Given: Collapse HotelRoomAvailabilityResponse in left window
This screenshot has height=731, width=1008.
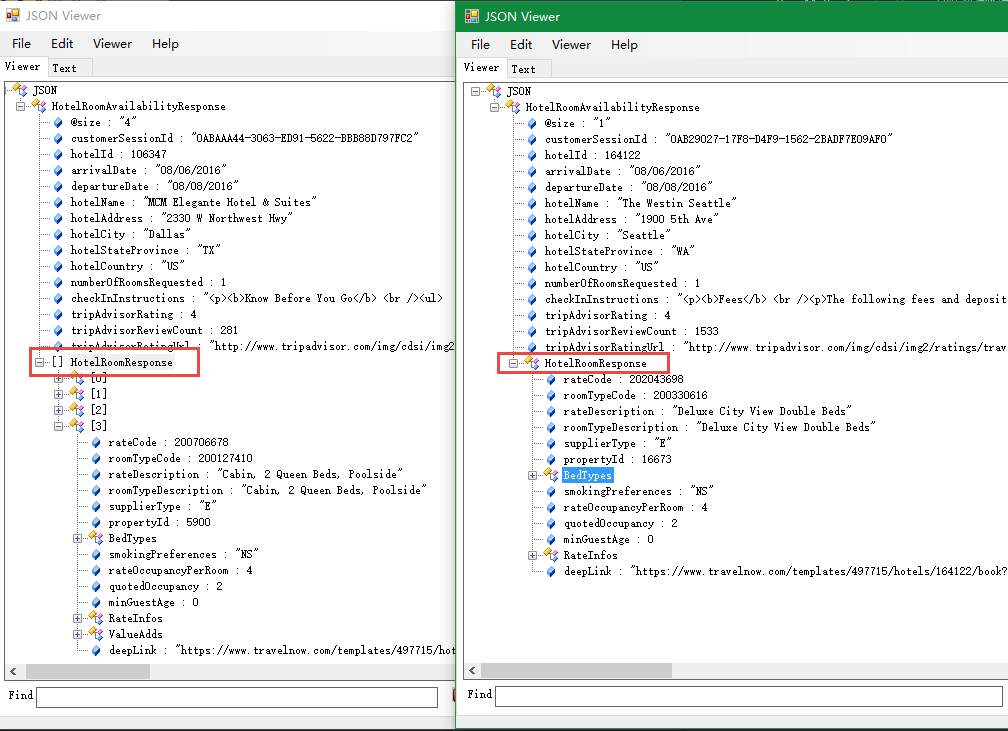Looking at the screenshot, I should [21, 106].
